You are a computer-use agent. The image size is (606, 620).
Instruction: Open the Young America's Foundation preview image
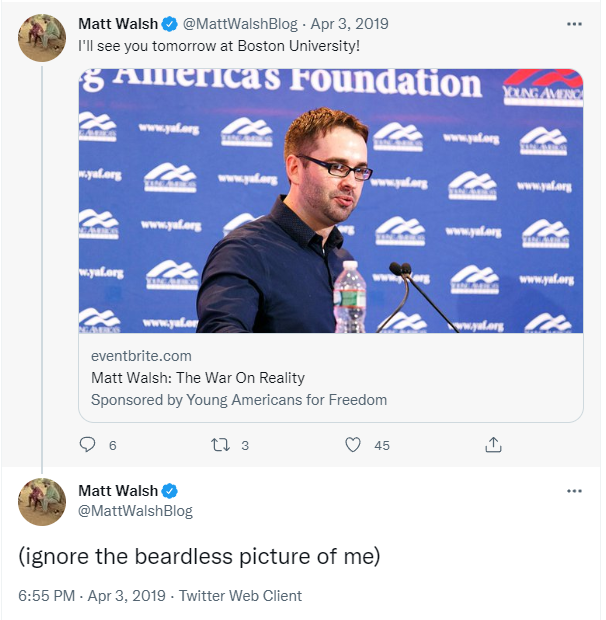coord(330,201)
